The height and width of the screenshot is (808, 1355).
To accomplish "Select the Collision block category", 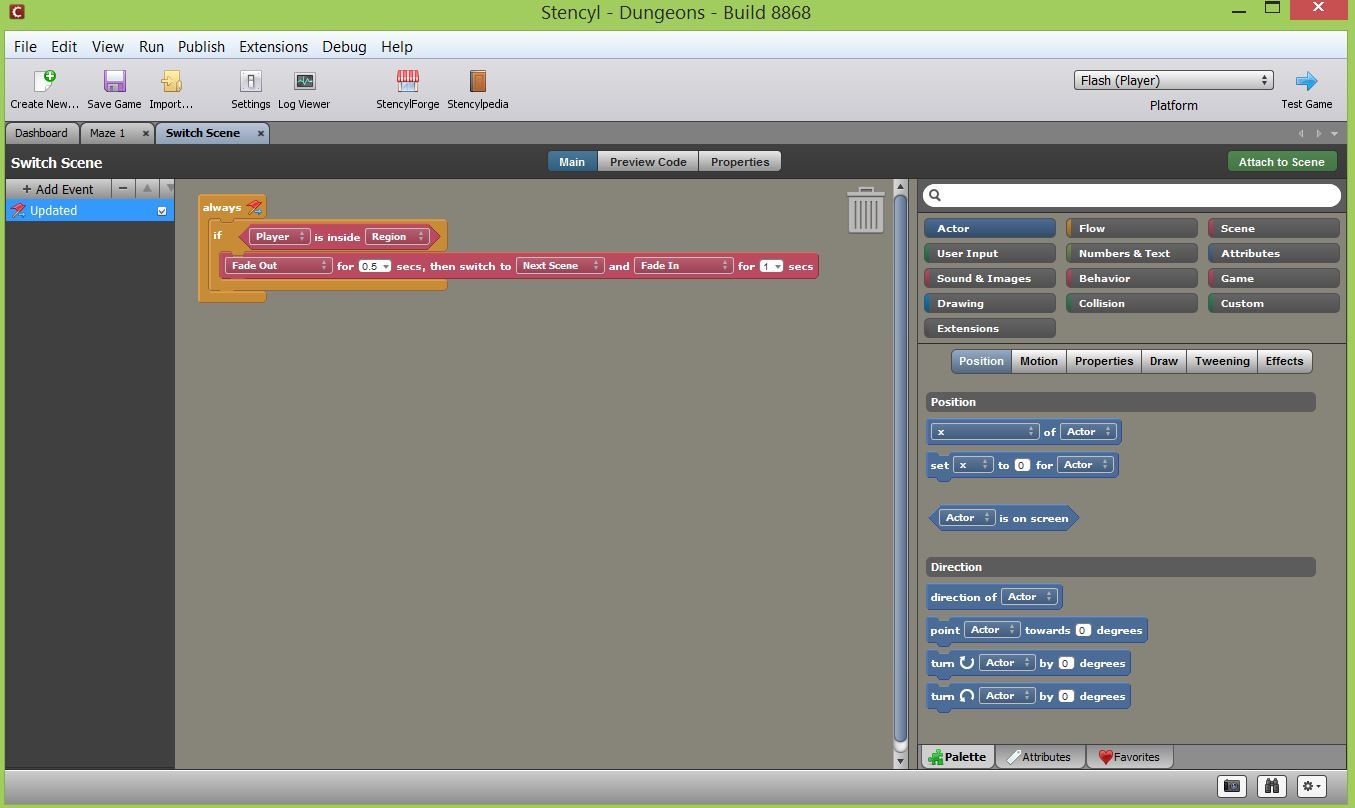I will click(1131, 303).
